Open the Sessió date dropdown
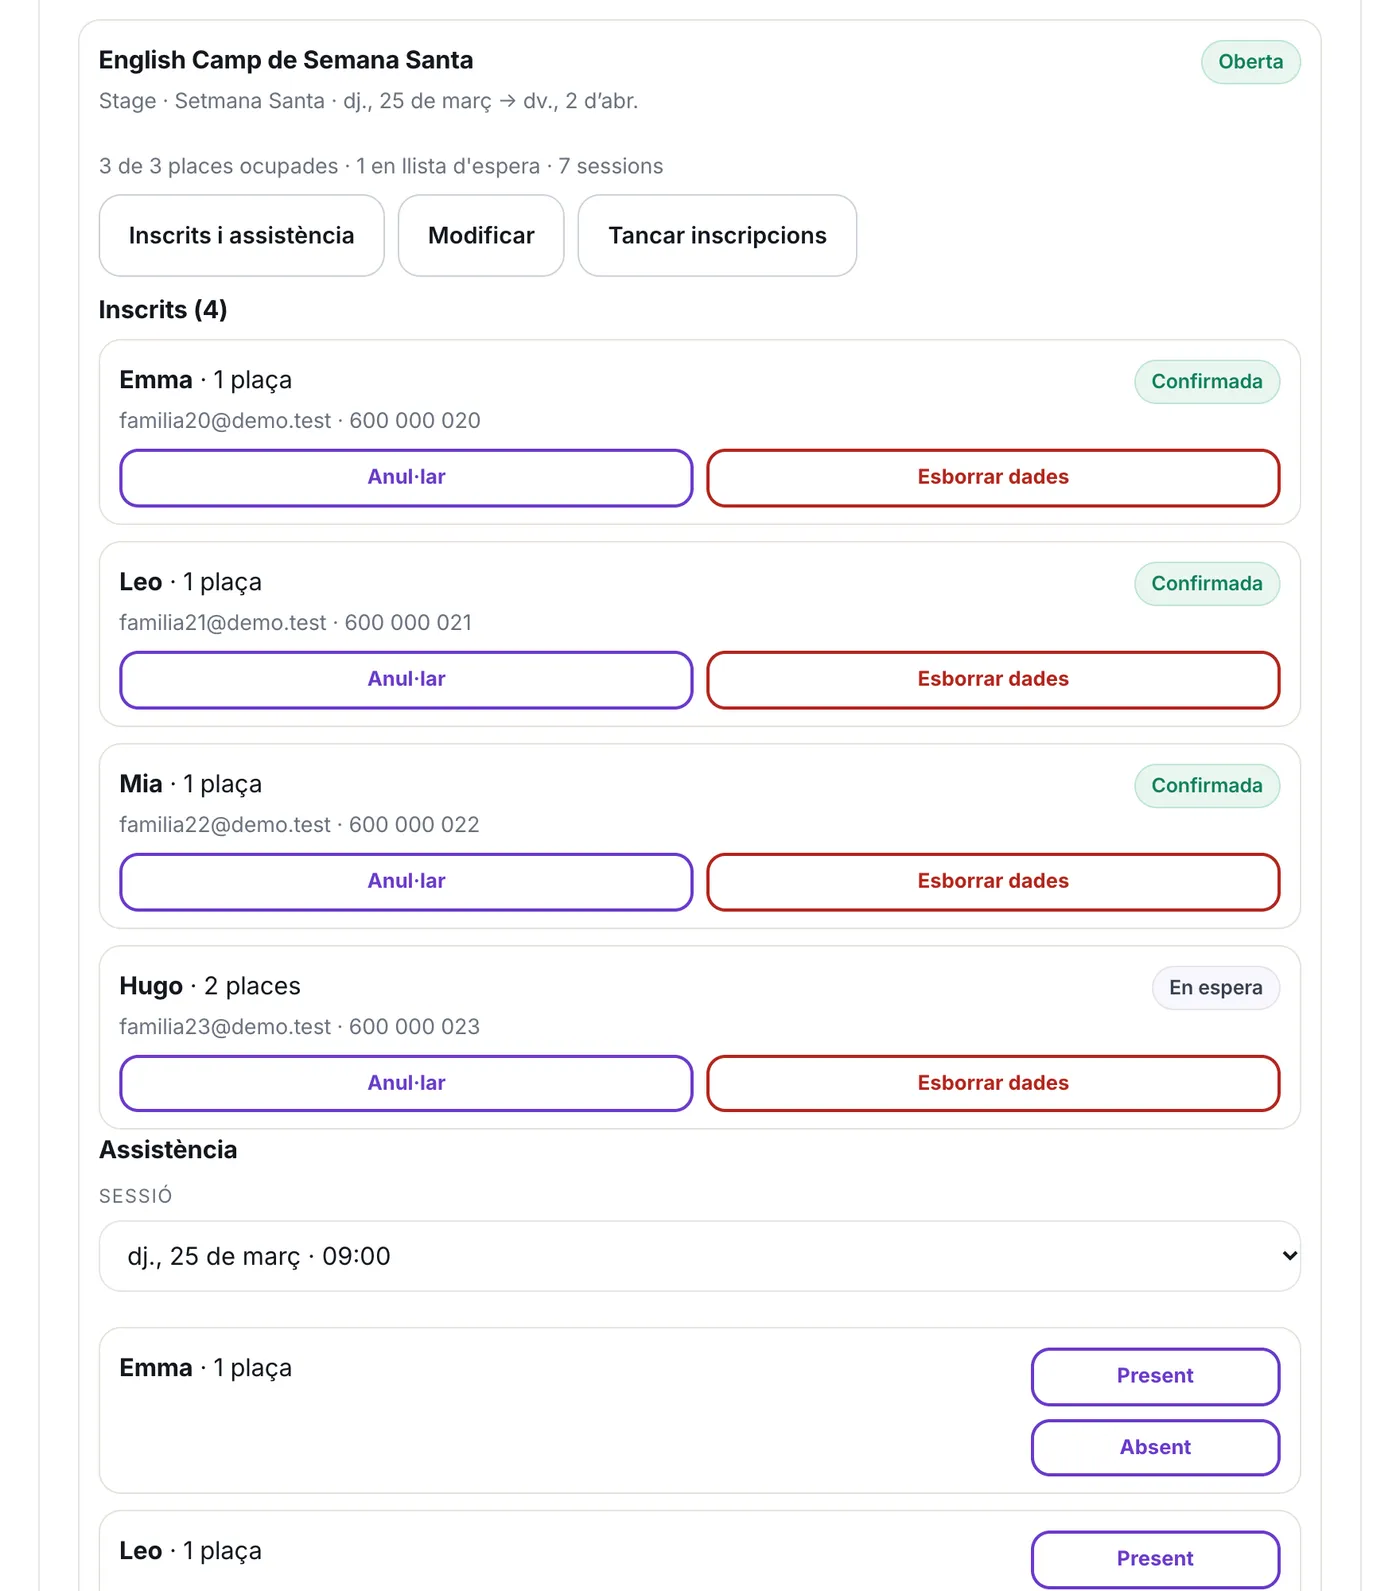The height and width of the screenshot is (1591, 1400). tap(700, 1256)
